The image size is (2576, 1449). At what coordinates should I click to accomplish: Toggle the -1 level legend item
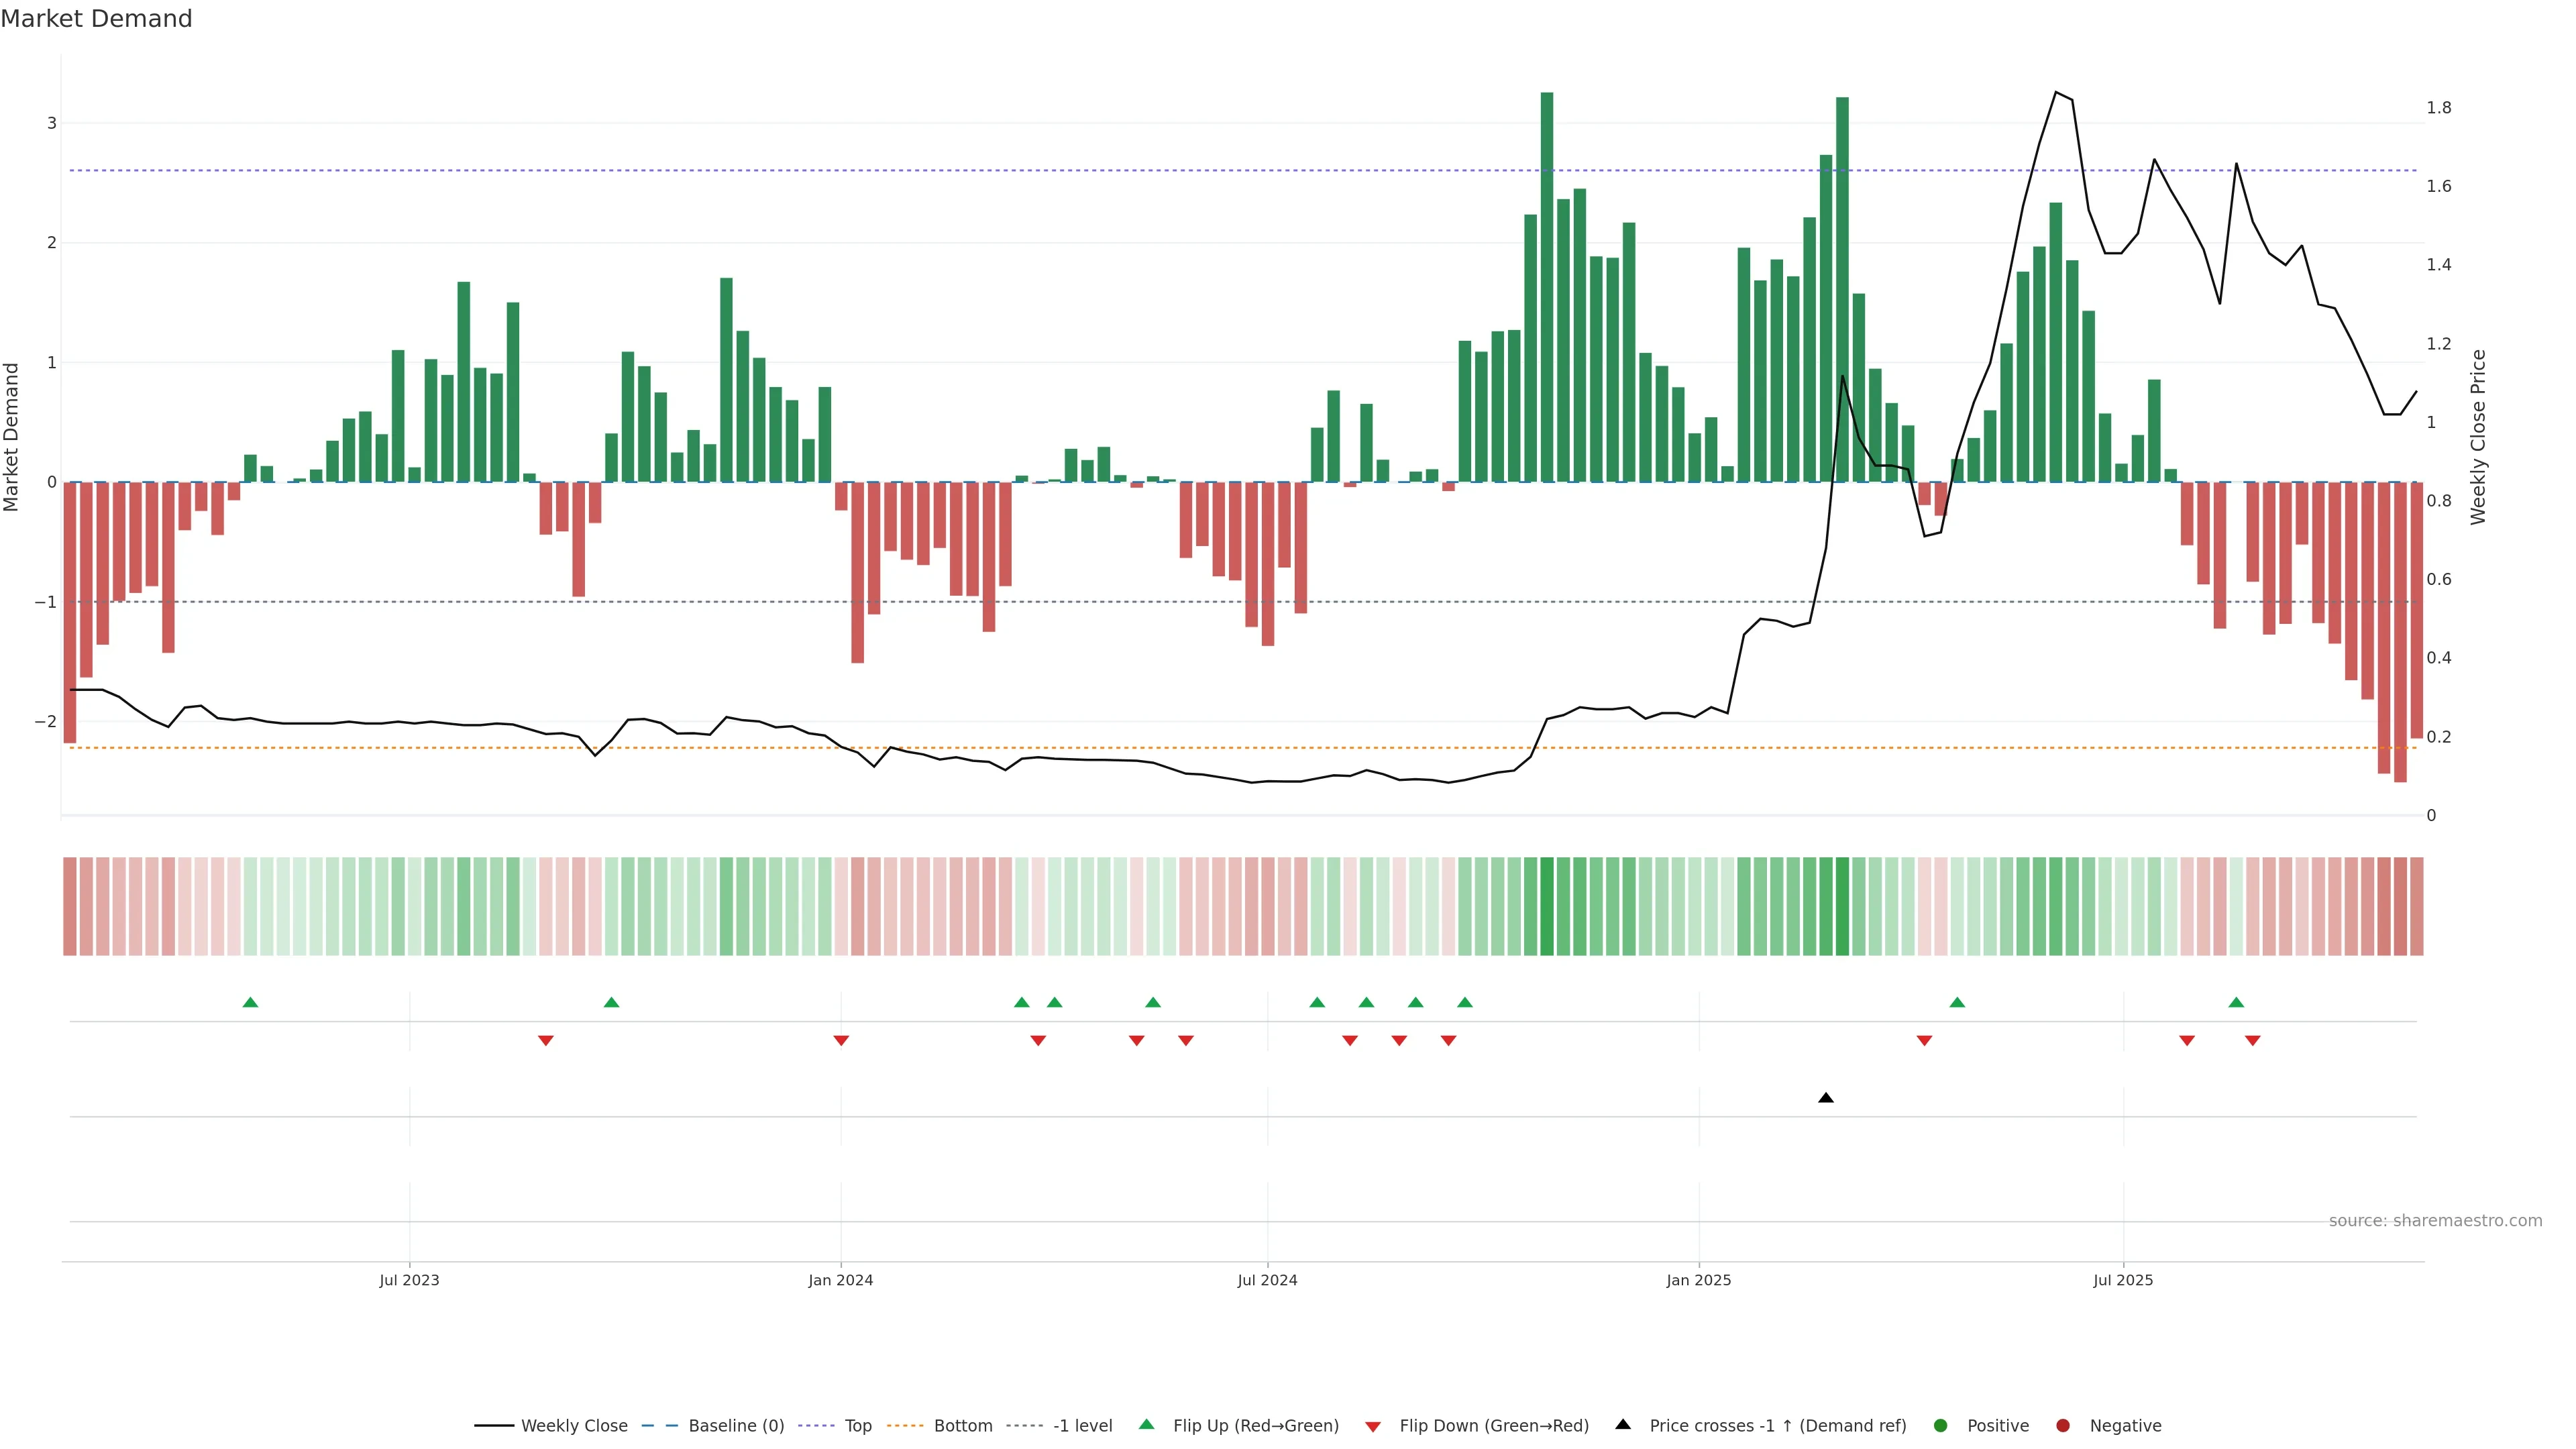tap(1082, 1425)
